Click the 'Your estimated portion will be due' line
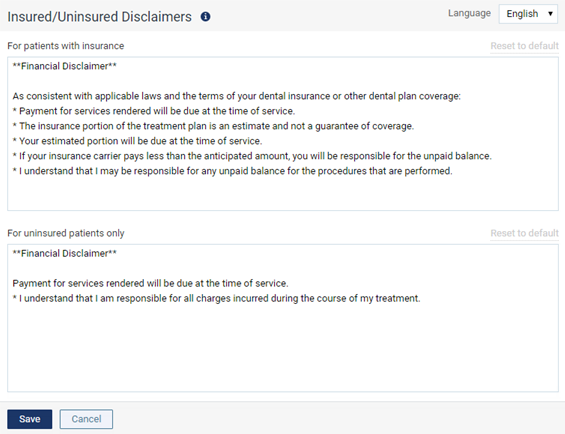 pyautogui.click(x=137, y=141)
